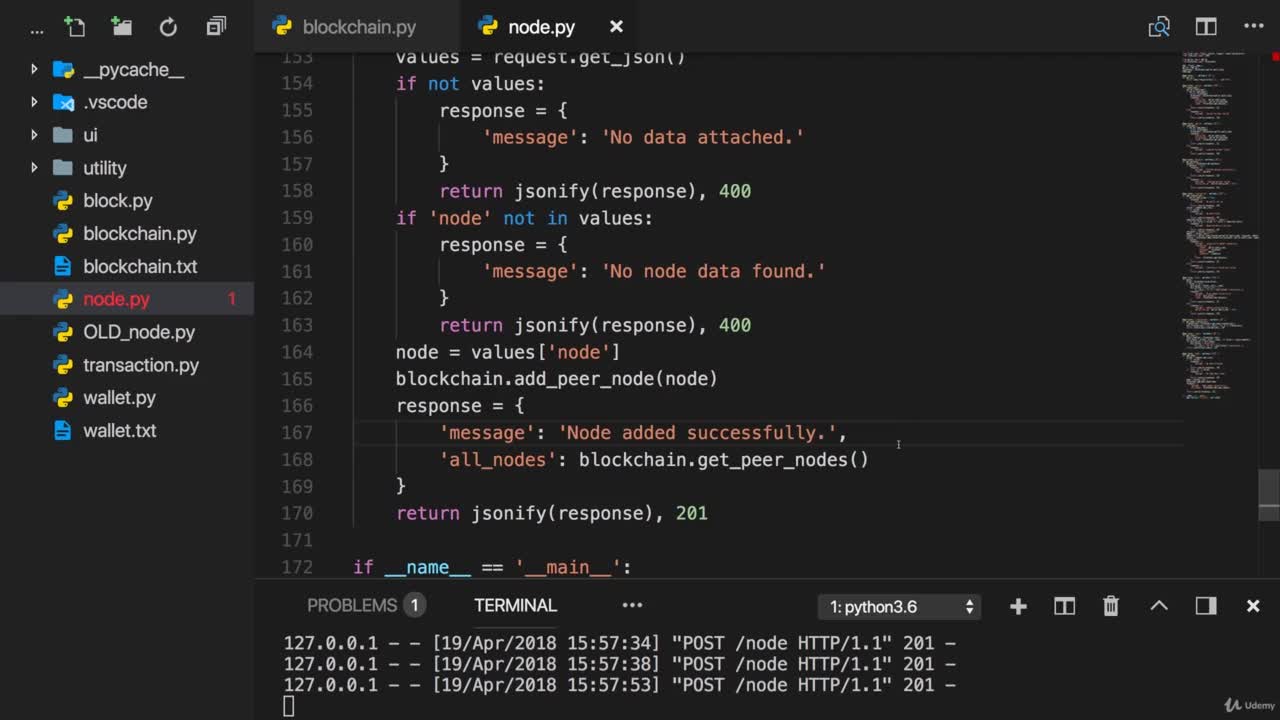Click the utility folder icon

tap(63, 168)
